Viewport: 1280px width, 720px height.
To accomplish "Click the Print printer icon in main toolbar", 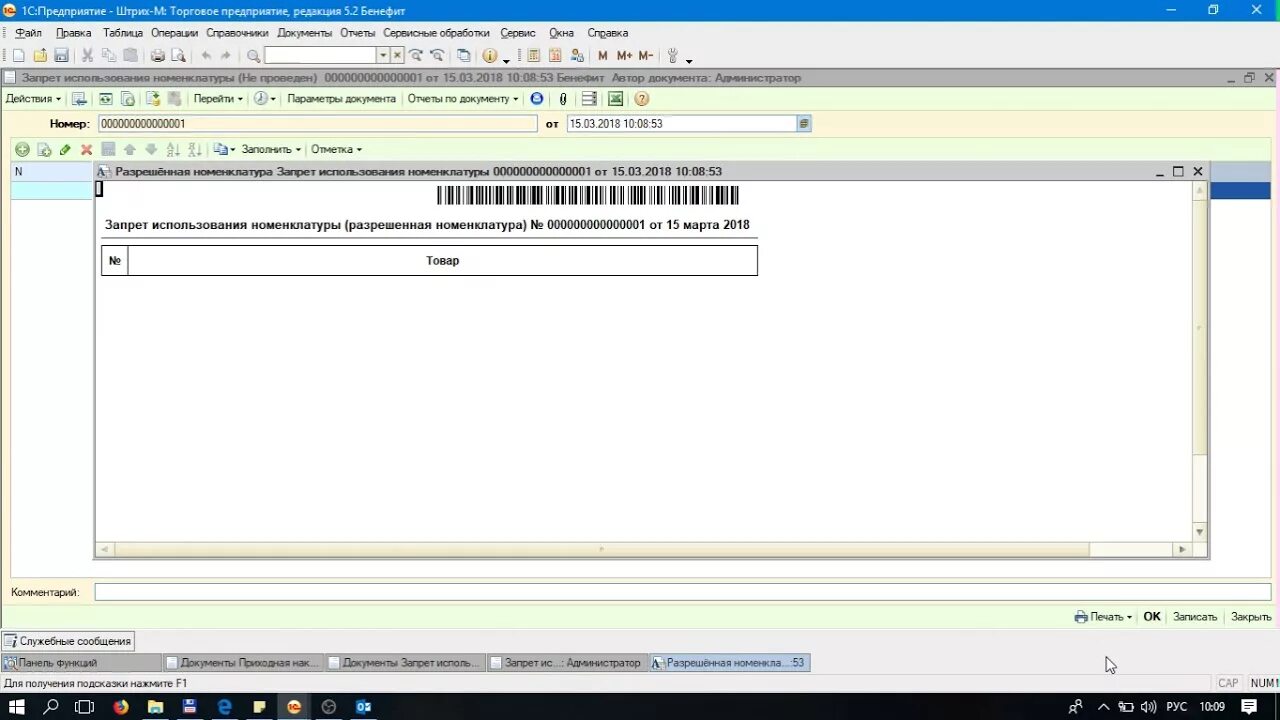I will (157, 56).
